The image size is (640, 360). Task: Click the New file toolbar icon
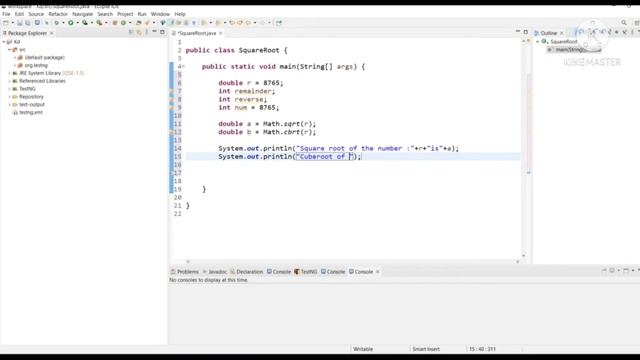pos(6,23)
